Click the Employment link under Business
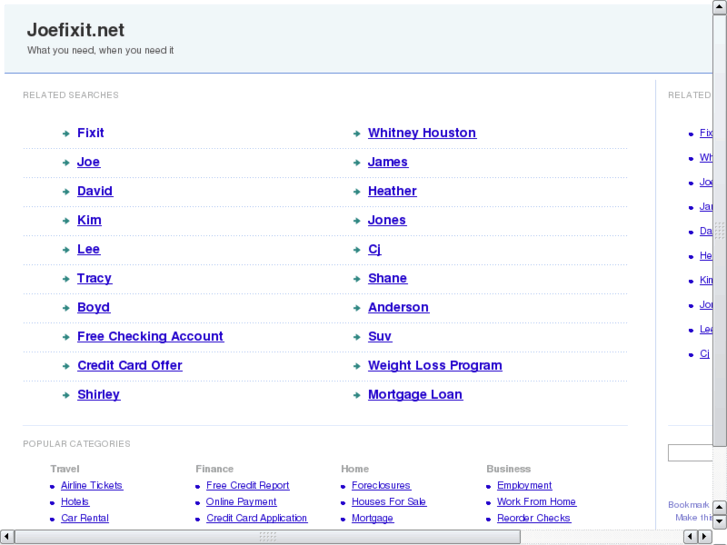The height and width of the screenshot is (545, 727). click(524, 486)
